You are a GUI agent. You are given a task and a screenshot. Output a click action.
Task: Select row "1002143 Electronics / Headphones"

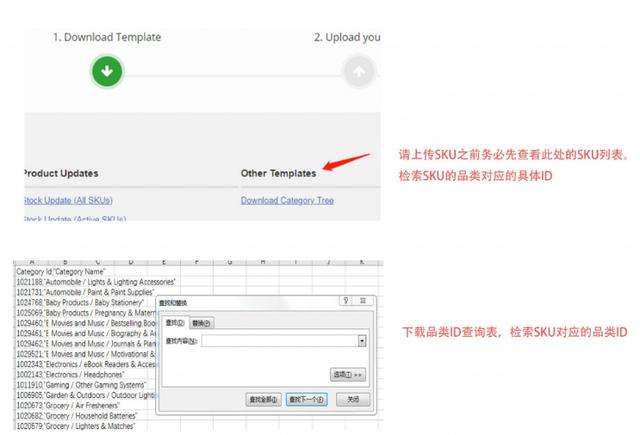tap(70, 375)
